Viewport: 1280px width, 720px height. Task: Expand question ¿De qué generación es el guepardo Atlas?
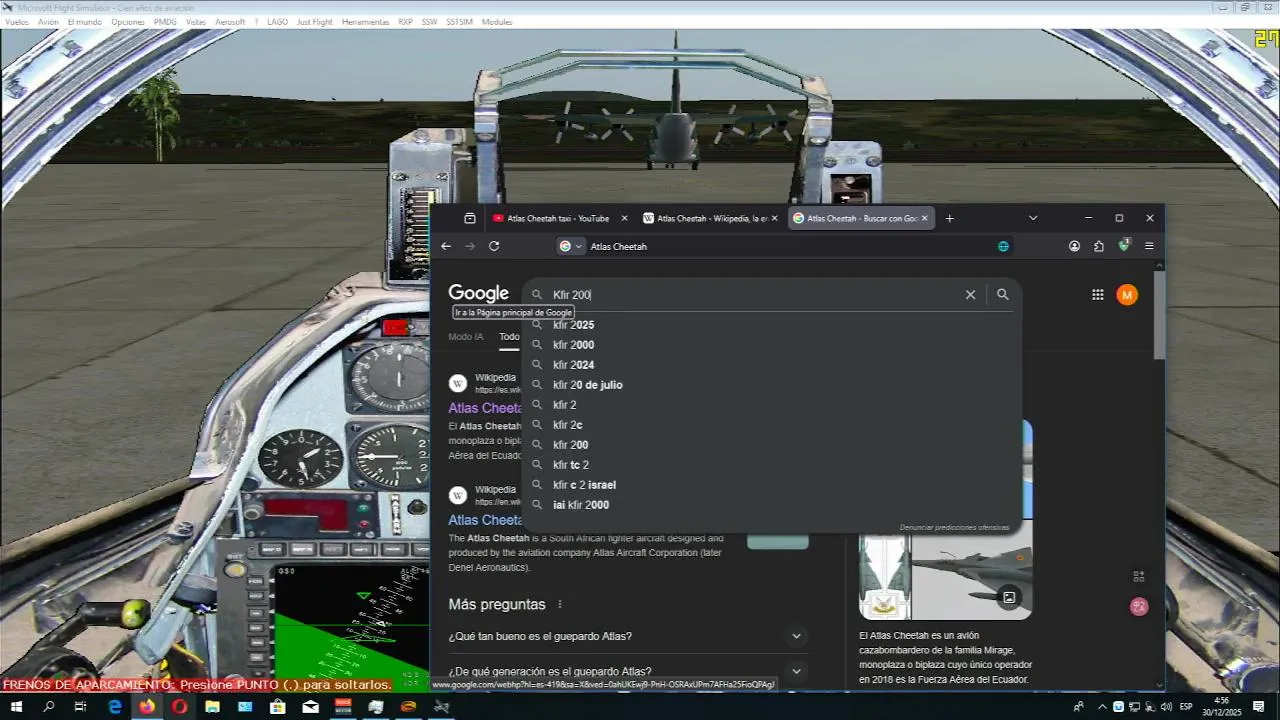pos(627,671)
